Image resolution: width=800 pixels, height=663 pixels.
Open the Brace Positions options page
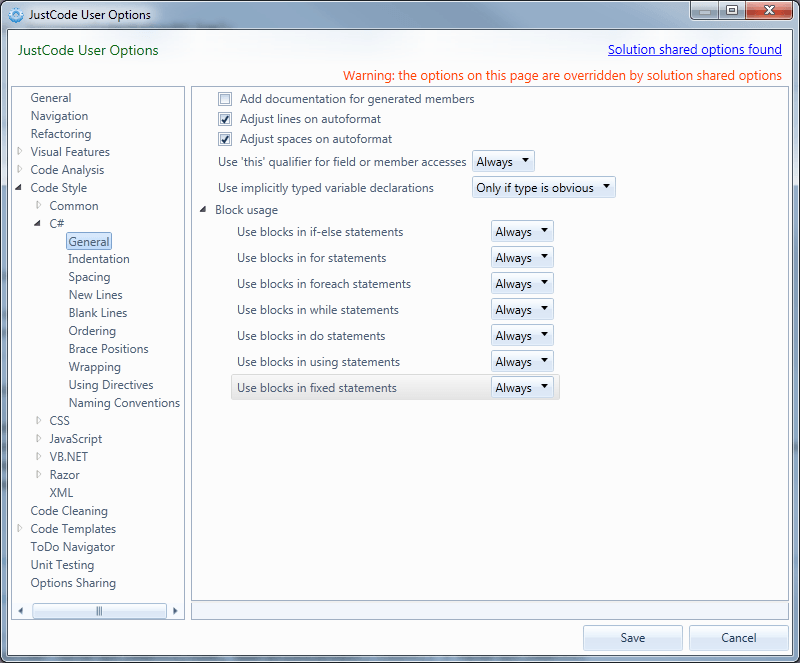tap(109, 349)
